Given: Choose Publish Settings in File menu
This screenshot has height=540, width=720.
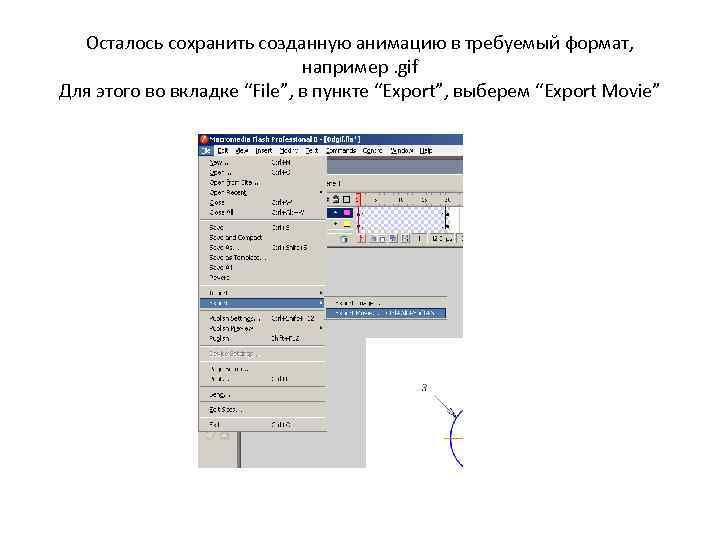Looking at the screenshot, I should [263, 318].
